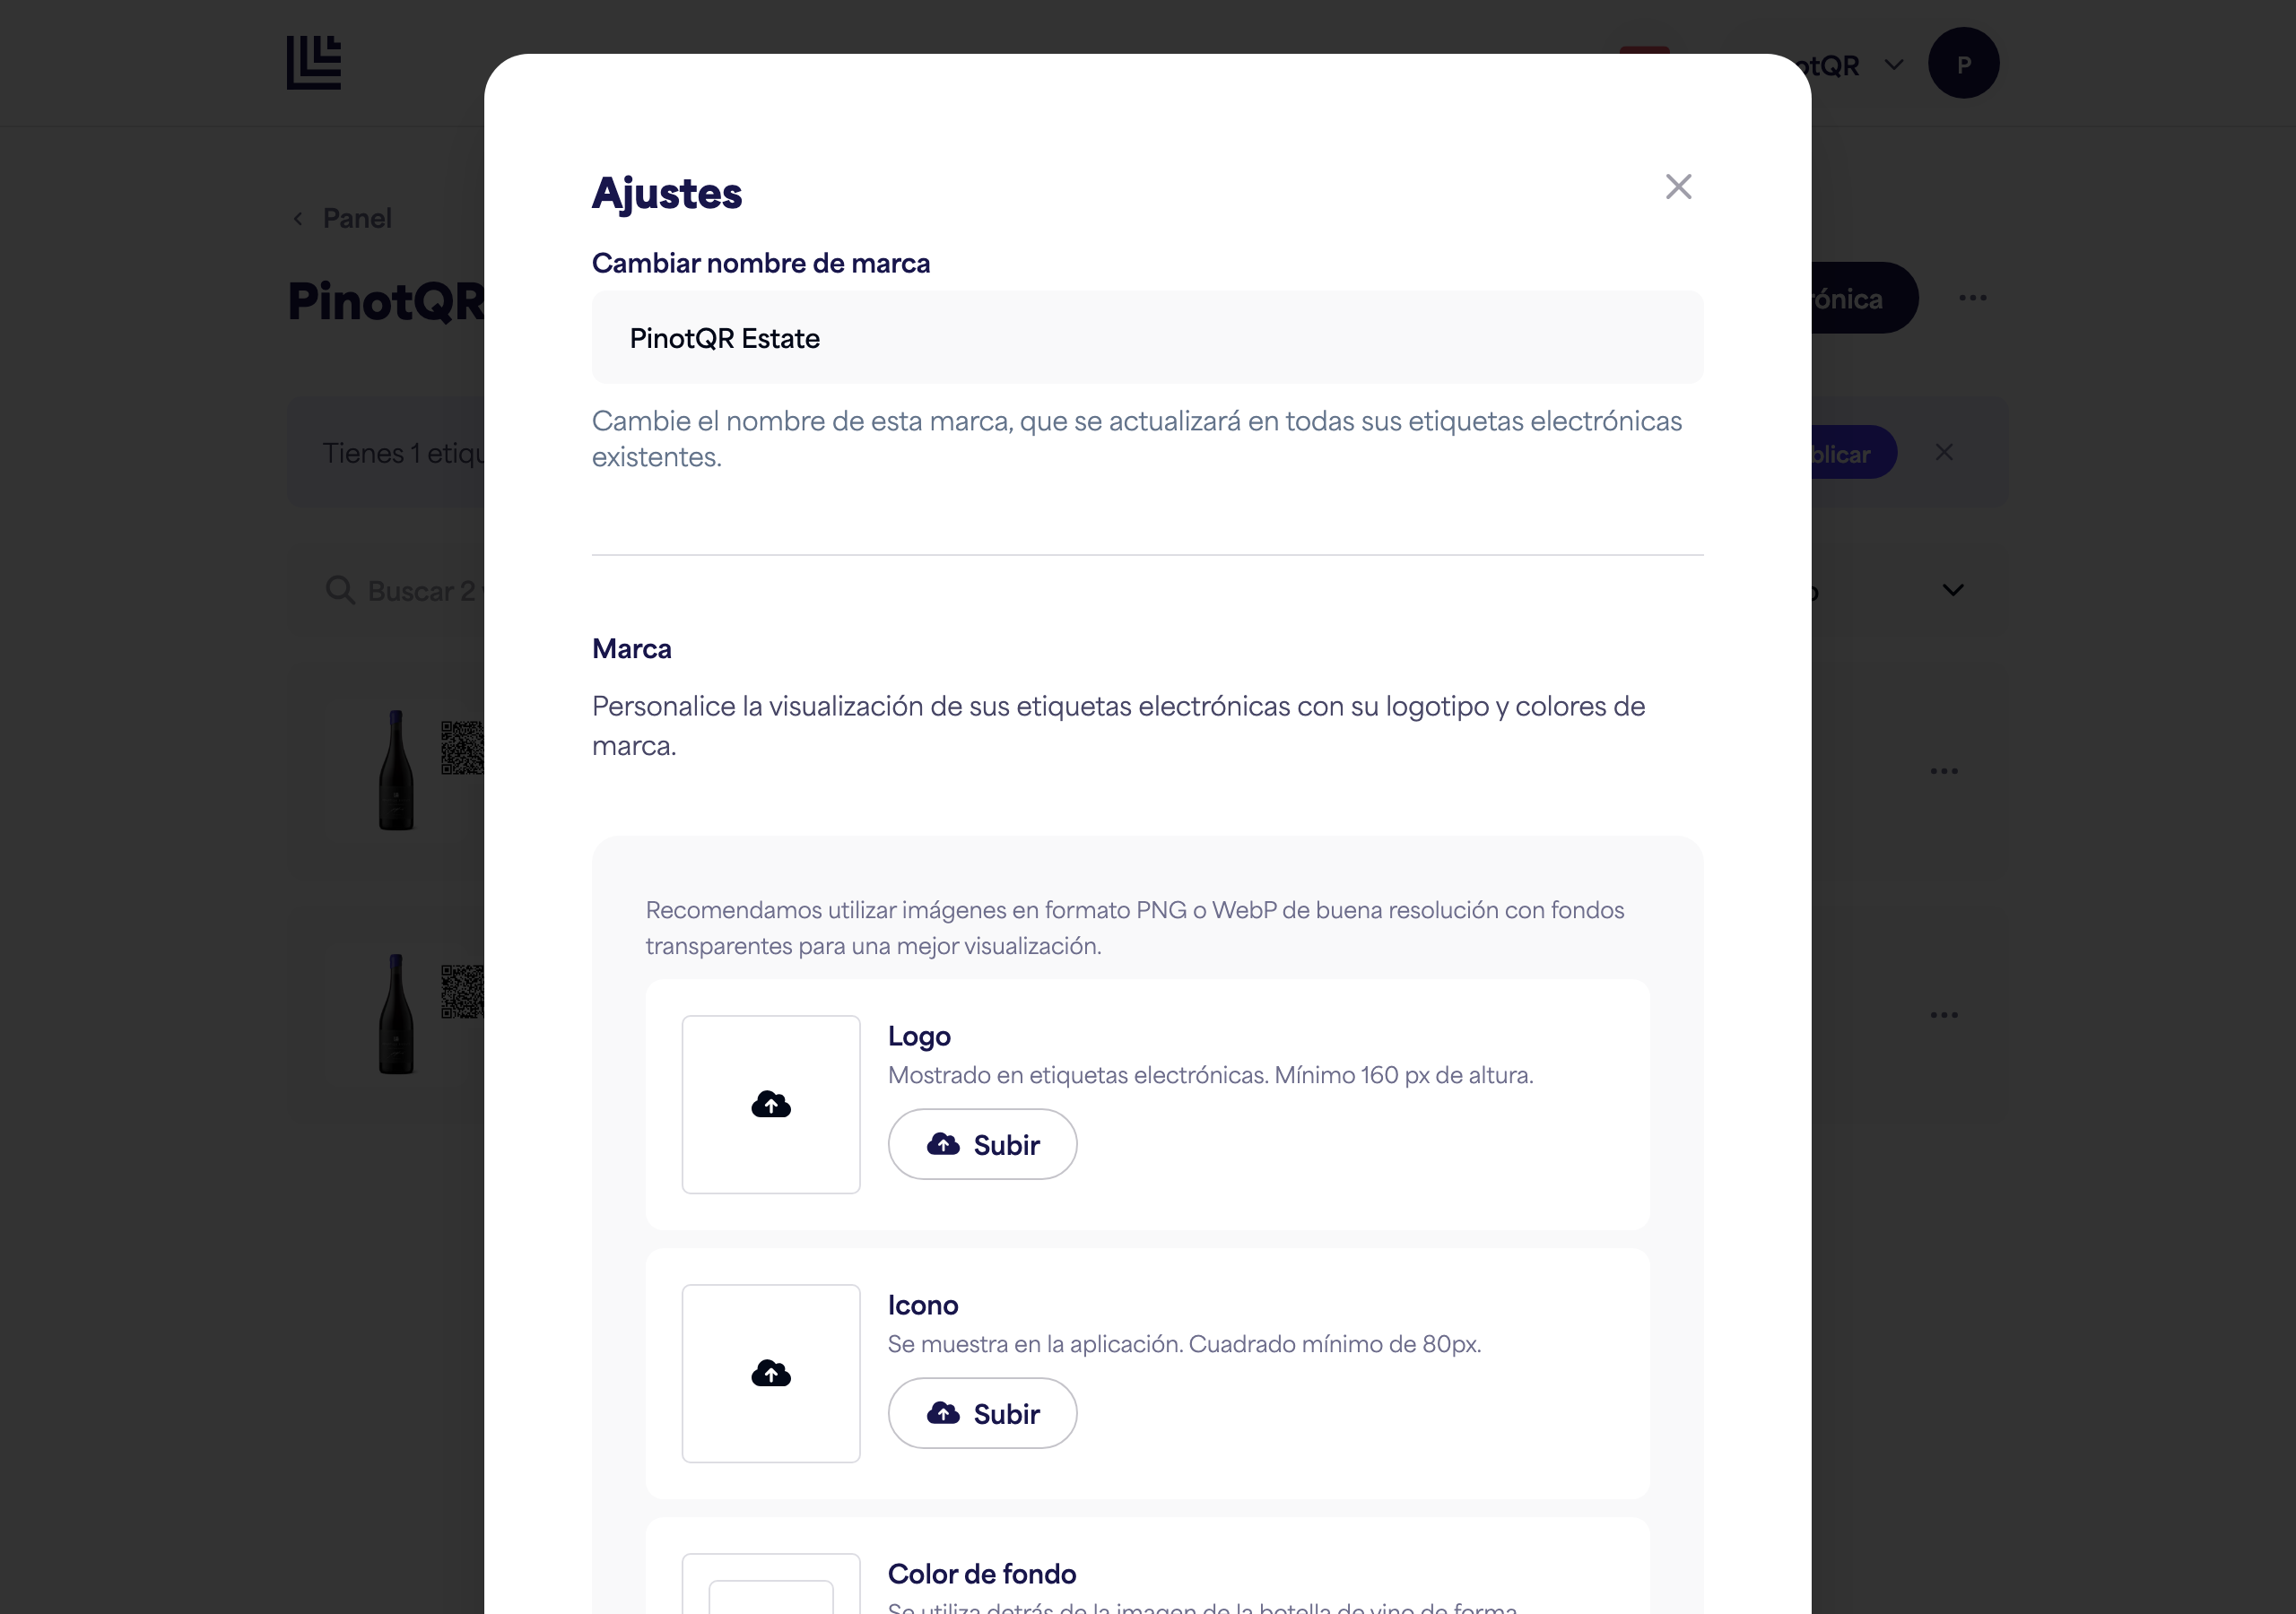Viewport: 2296px width, 1614px height.
Task: Click the app logo in the header
Action: [x=314, y=63]
